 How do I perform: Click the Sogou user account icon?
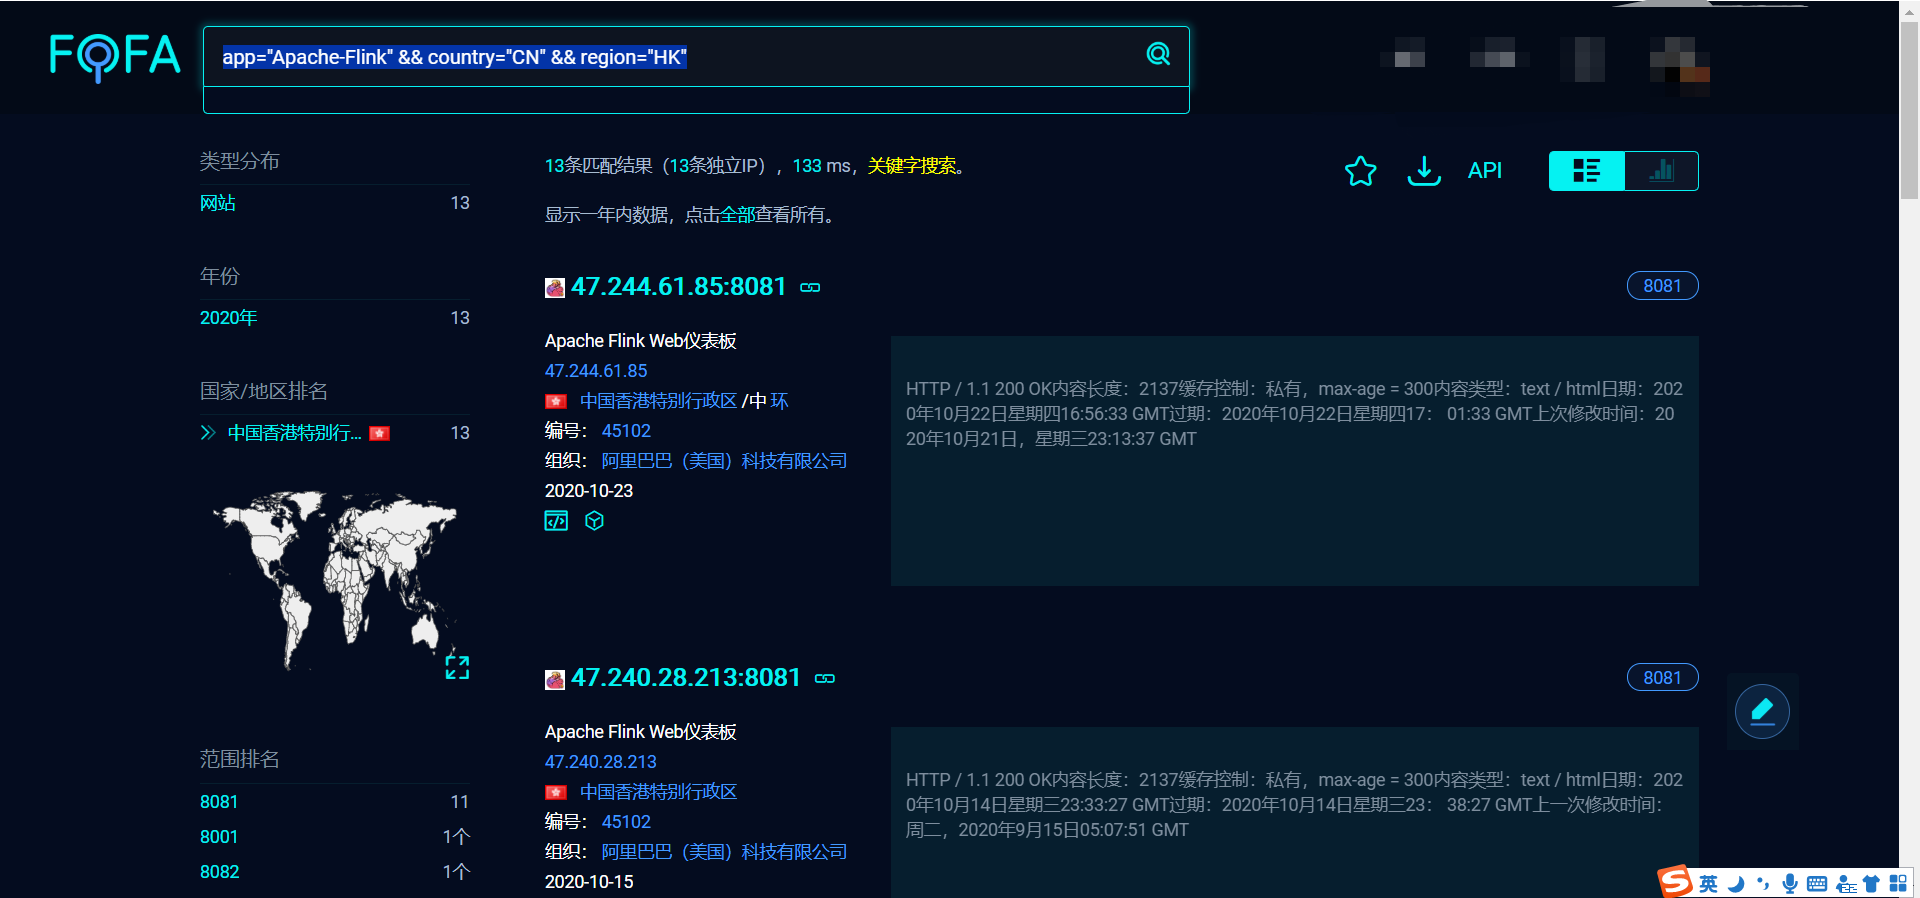coord(1845,884)
